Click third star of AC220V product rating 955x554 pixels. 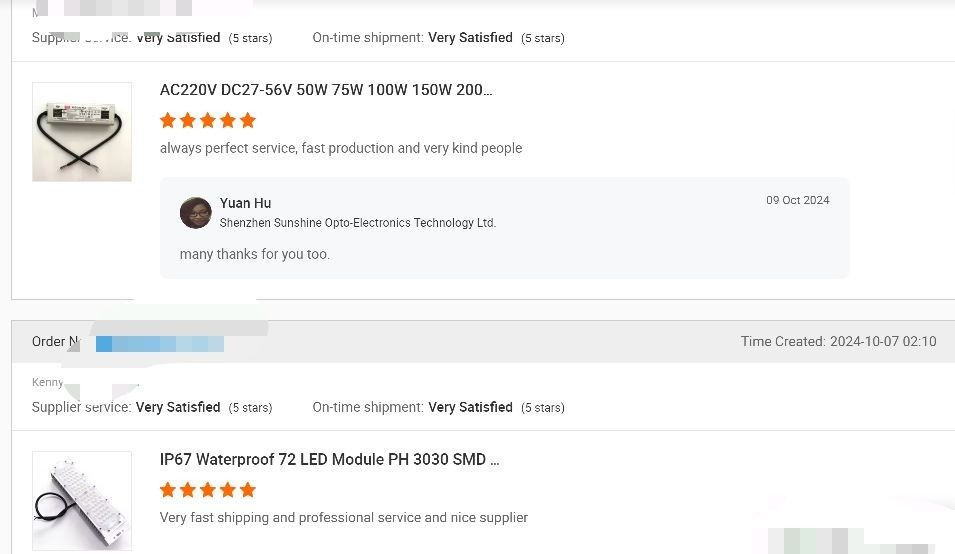point(208,120)
